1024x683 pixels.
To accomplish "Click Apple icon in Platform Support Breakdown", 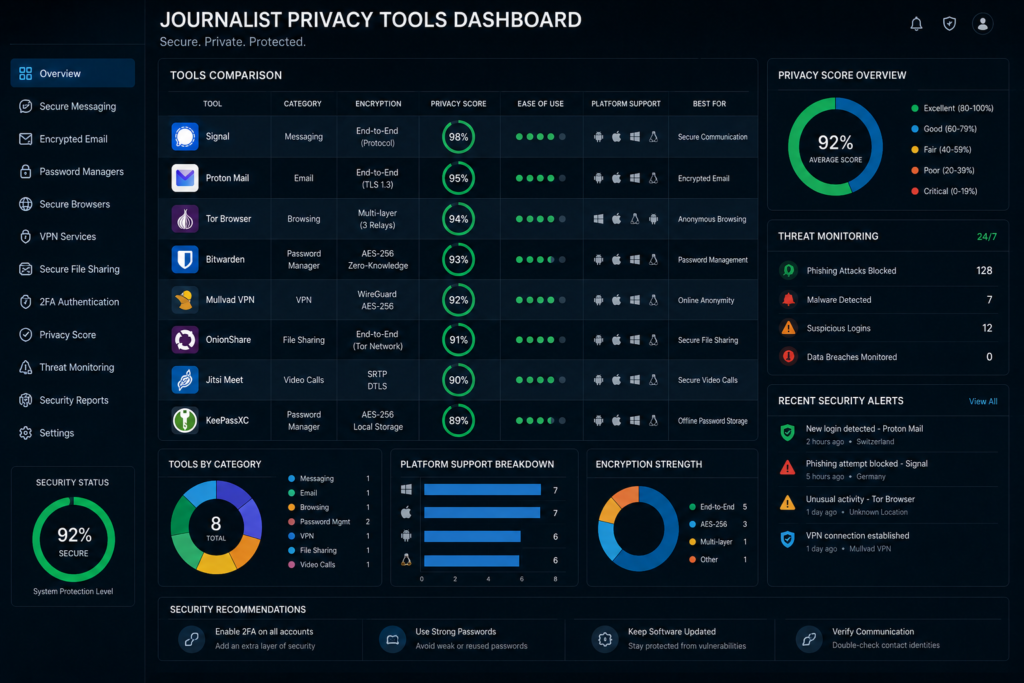I will (406, 512).
